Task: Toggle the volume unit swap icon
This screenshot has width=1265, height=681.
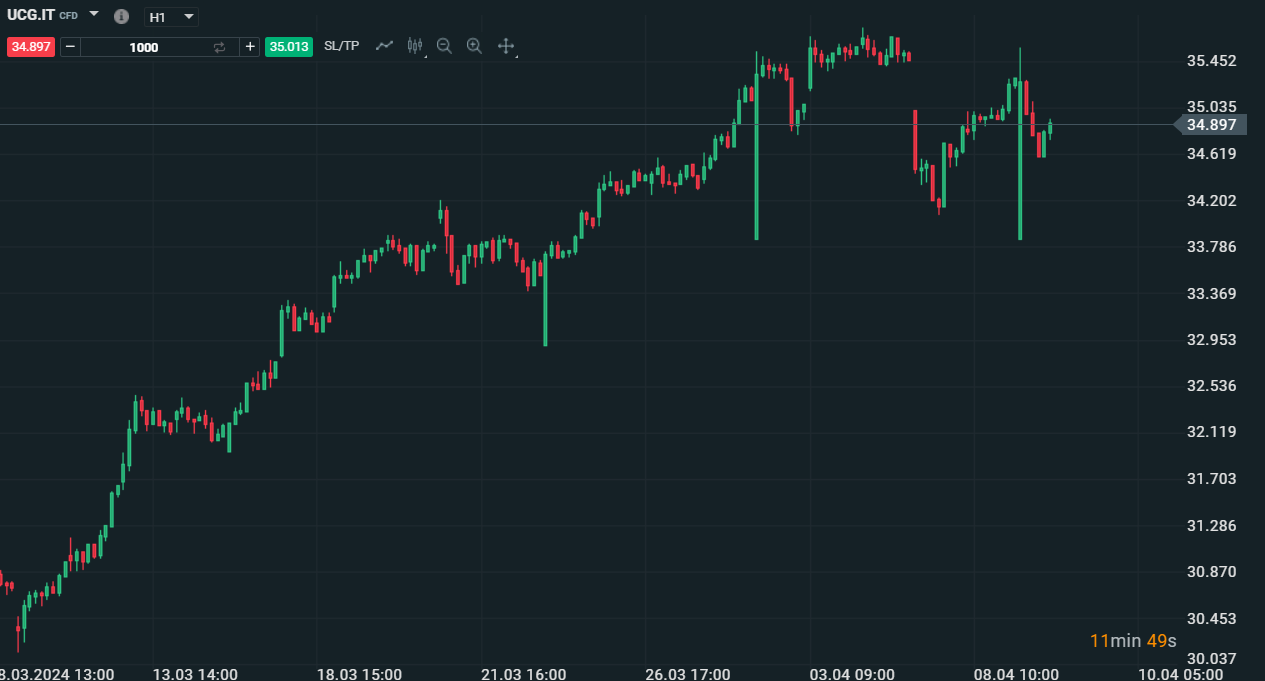Action: click(220, 47)
